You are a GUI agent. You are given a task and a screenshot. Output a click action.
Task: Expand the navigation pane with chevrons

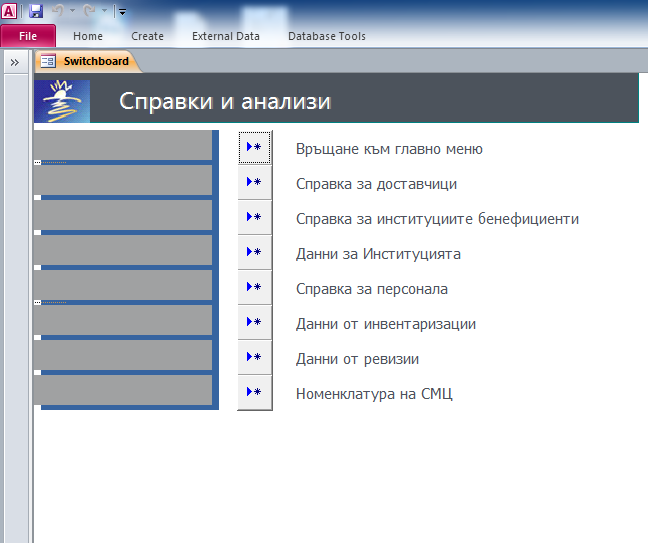pyautogui.click(x=15, y=62)
